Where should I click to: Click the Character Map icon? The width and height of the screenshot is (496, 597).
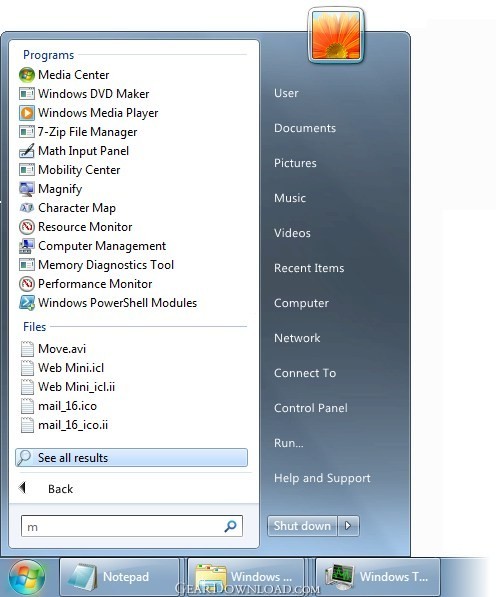(x=27, y=208)
